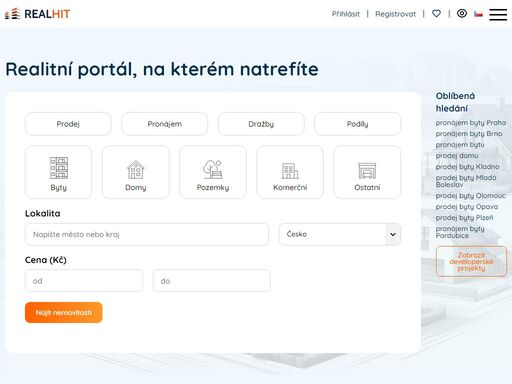The height and width of the screenshot is (384, 512).
Task: Open recently viewed via the eye icon
Action: click(x=462, y=13)
